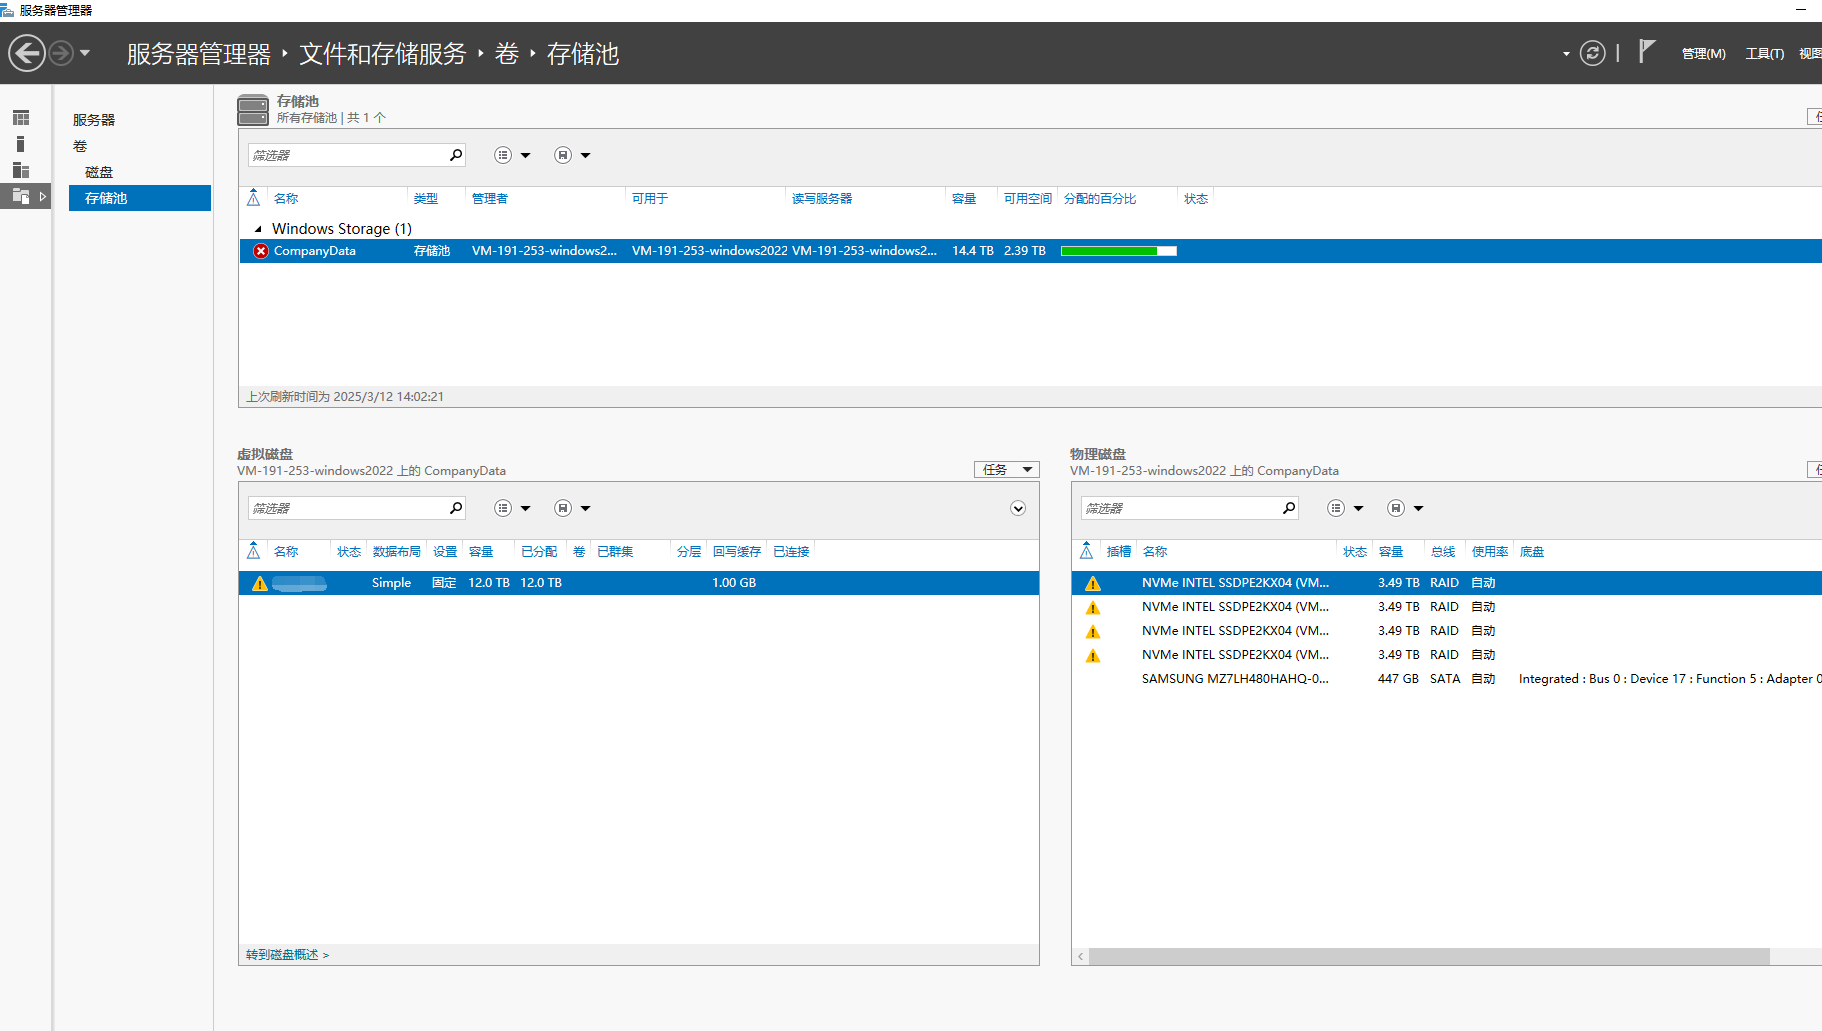This screenshot has height=1031, width=1822.
Task: Sort storage pools by 可用空间 column
Action: coord(1028,199)
